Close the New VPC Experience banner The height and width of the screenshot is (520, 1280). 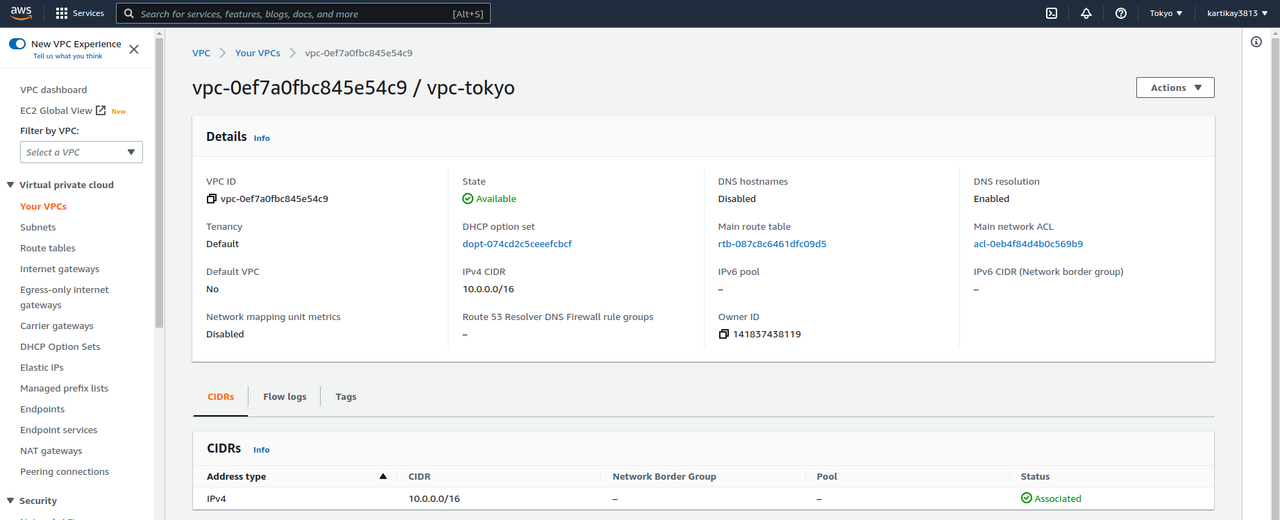point(134,49)
